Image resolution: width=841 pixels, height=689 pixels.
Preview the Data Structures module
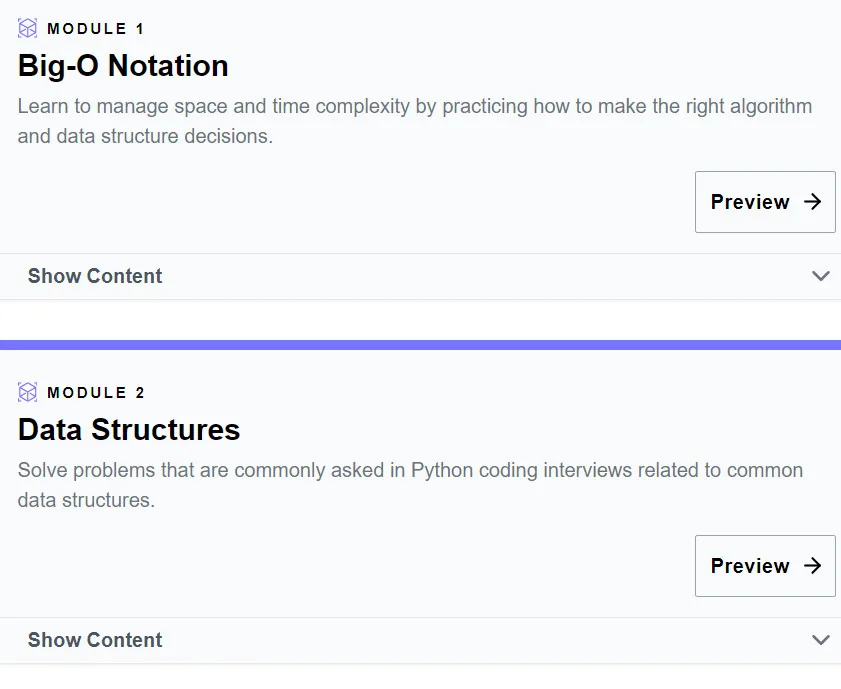pyautogui.click(x=765, y=566)
